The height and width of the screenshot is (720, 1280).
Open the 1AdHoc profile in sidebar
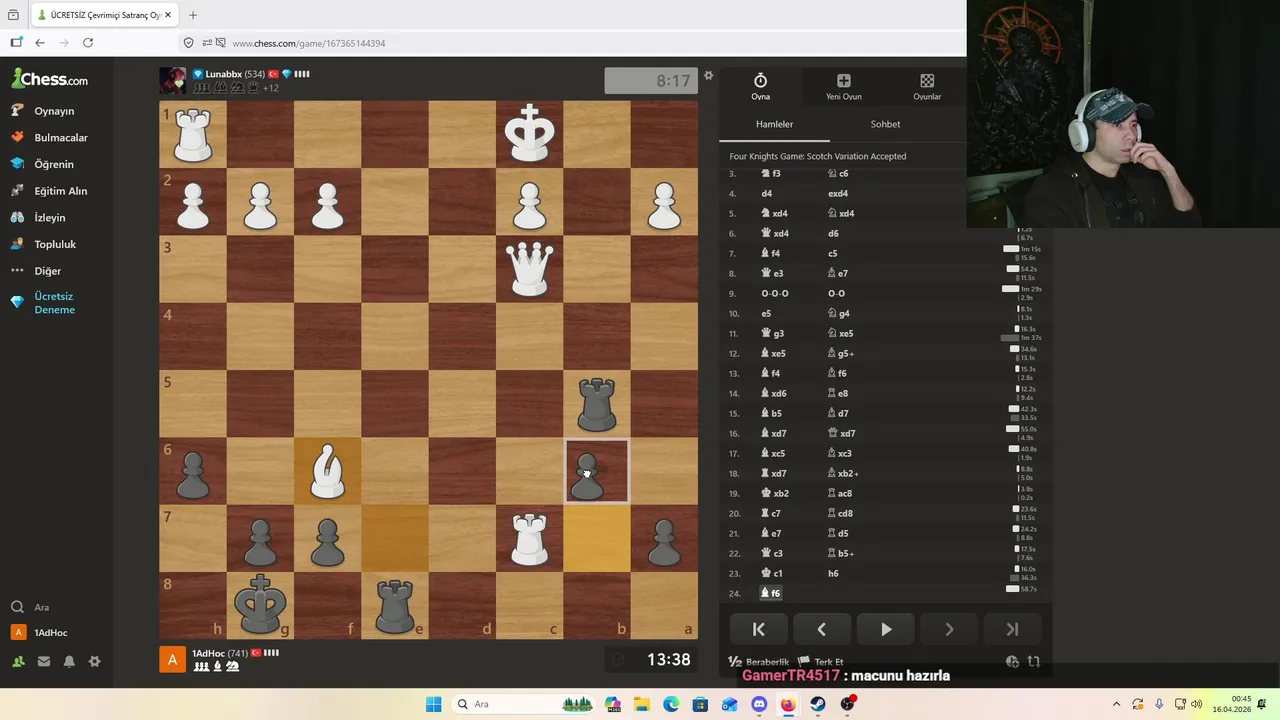(40, 633)
